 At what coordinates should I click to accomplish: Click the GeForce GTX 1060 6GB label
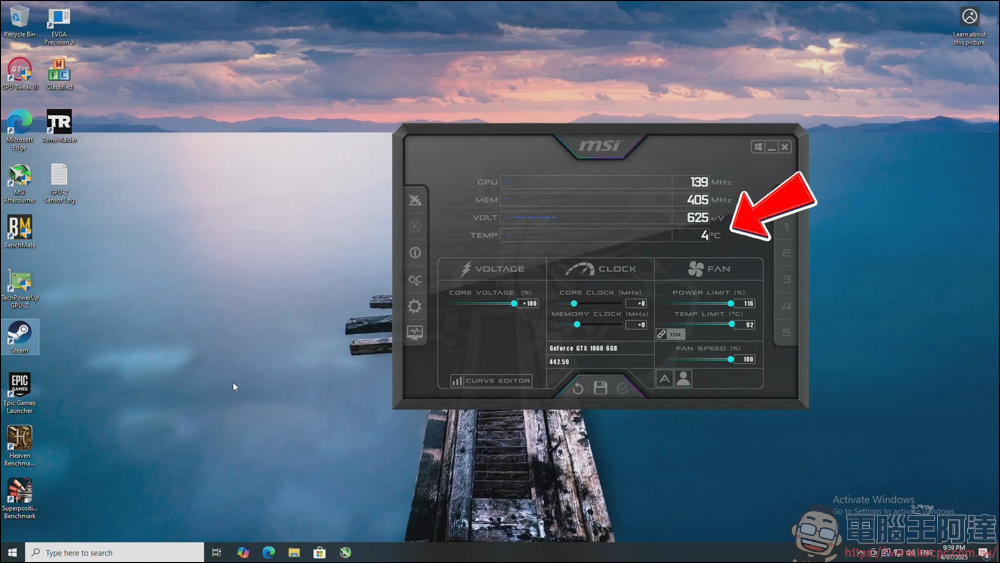(x=584, y=348)
